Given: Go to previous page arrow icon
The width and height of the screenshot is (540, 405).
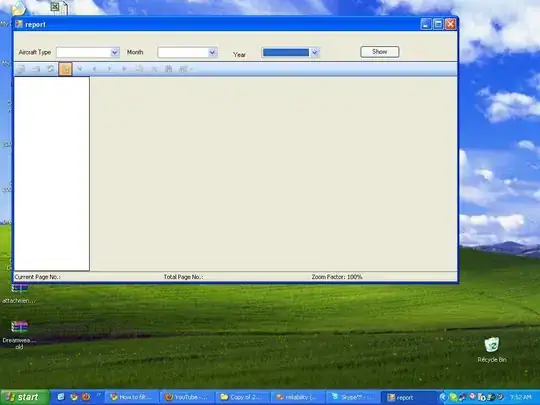Looking at the screenshot, I should click(x=94, y=69).
